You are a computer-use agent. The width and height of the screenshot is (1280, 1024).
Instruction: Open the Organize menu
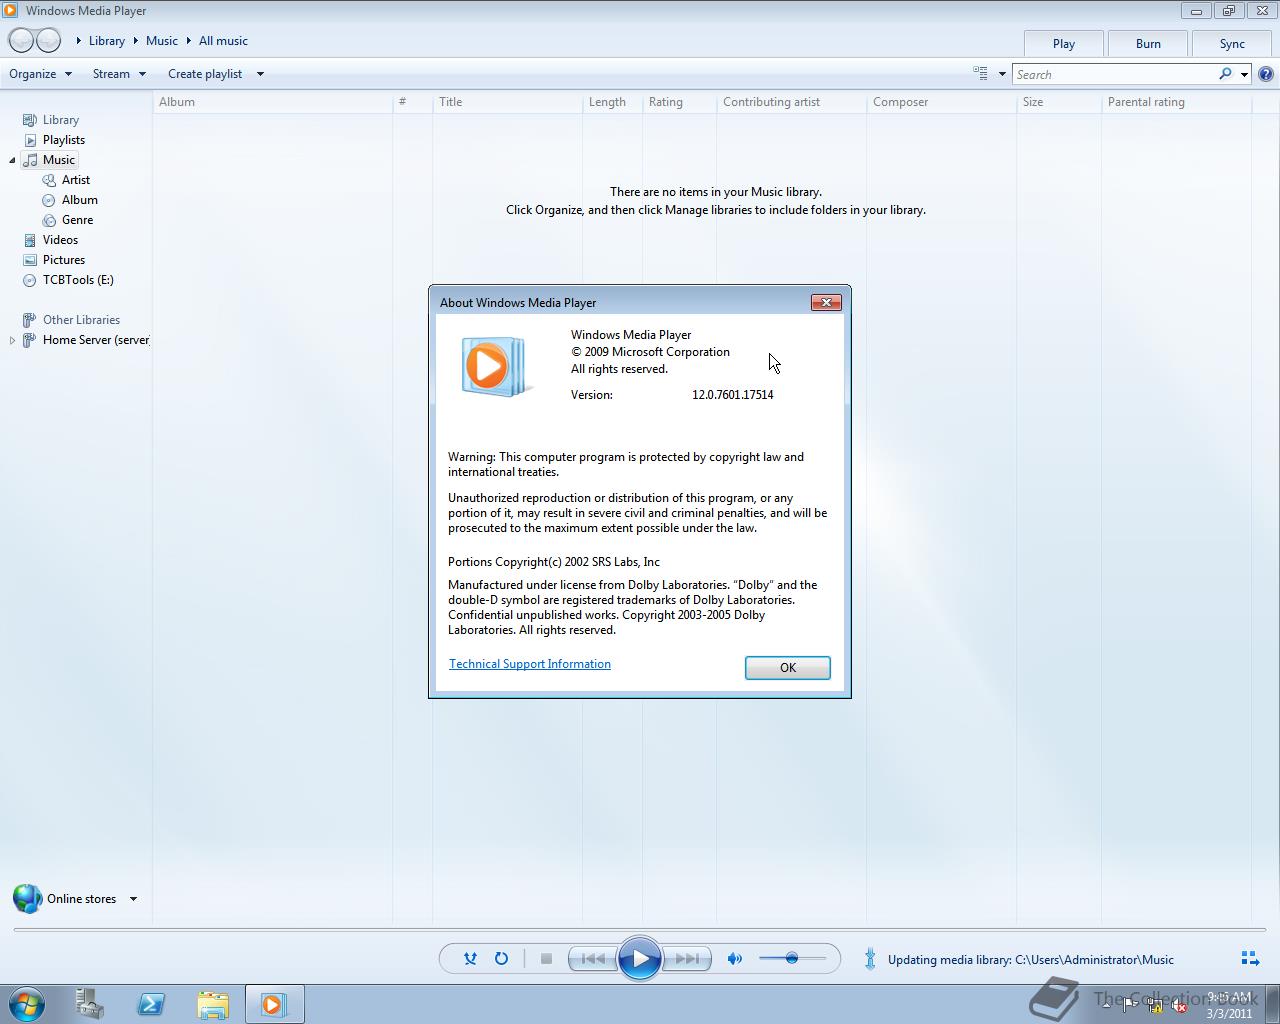40,74
